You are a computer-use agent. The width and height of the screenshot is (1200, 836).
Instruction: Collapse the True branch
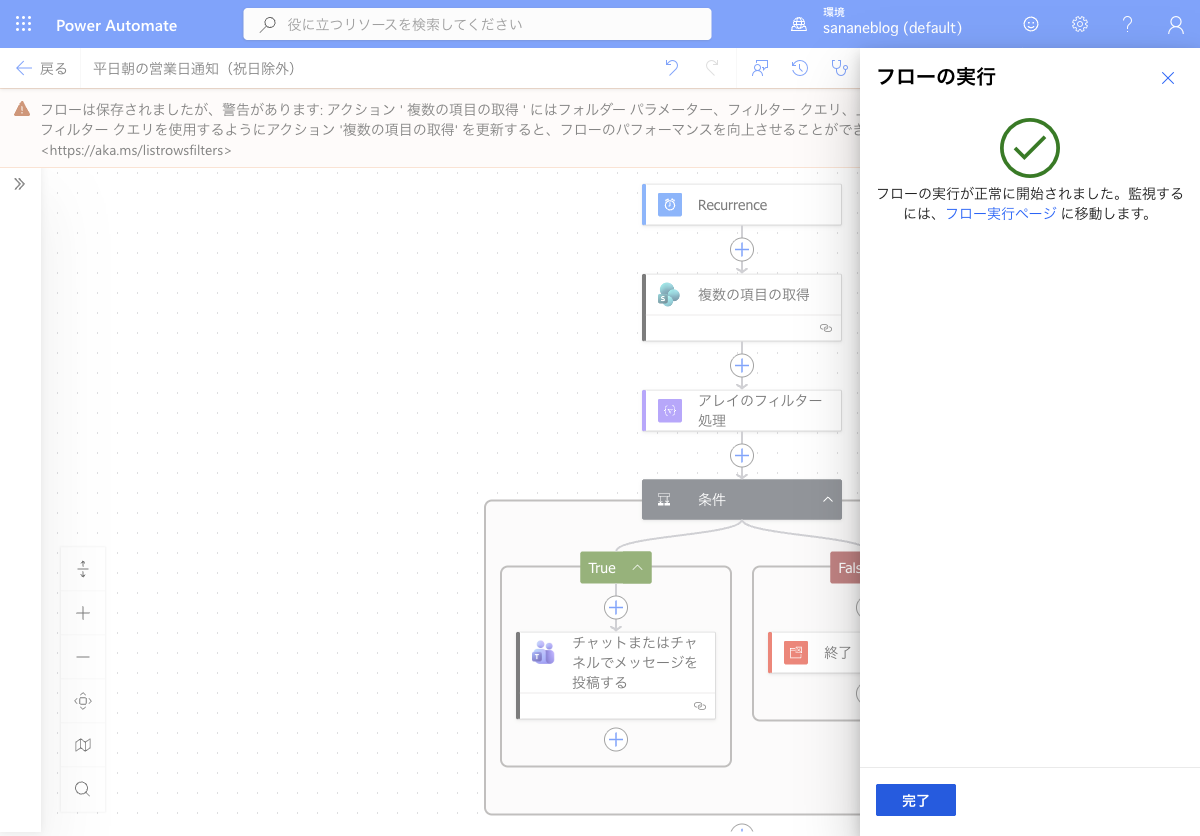[637, 568]
